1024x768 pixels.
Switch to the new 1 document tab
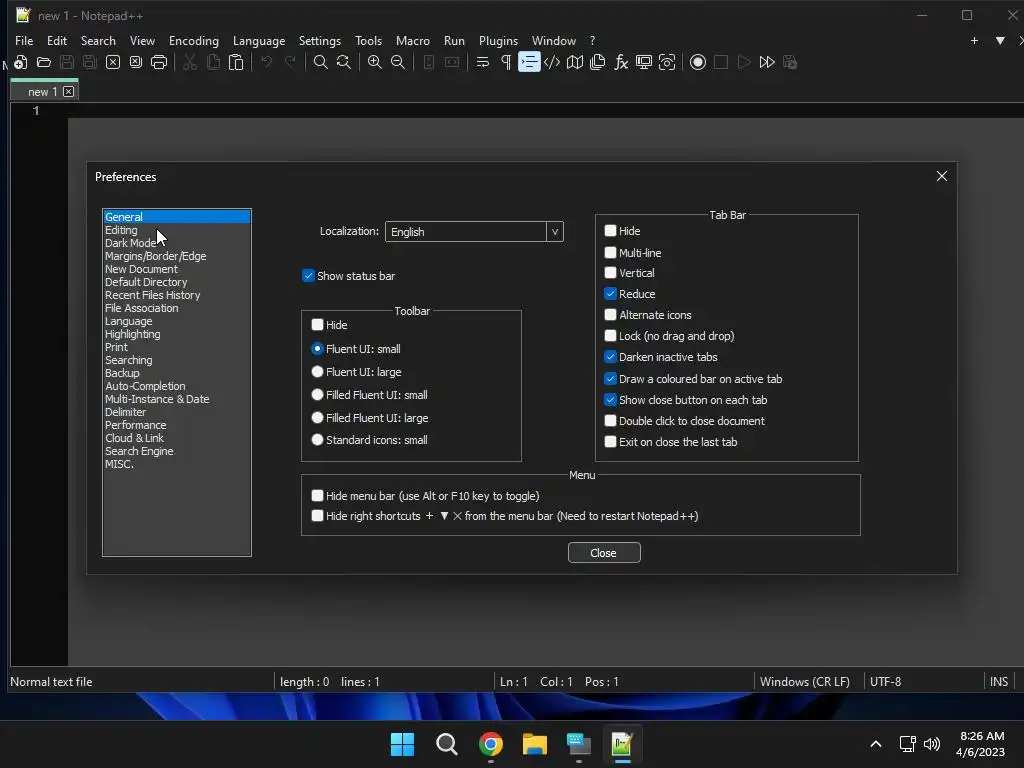click(x=42, y=91)
